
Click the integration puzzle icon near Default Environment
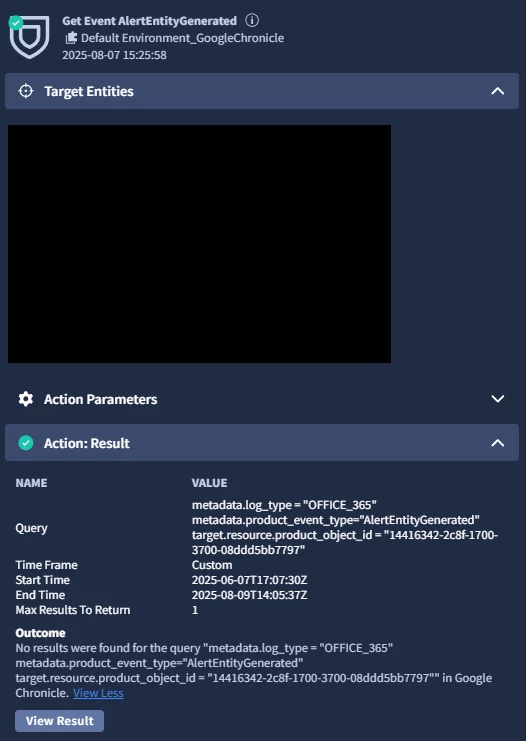71,38
